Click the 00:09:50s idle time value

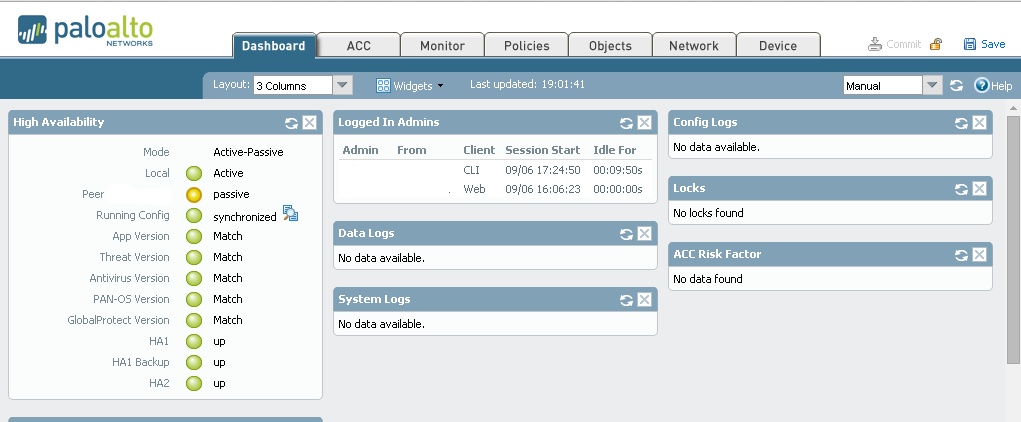coord(618,170)
